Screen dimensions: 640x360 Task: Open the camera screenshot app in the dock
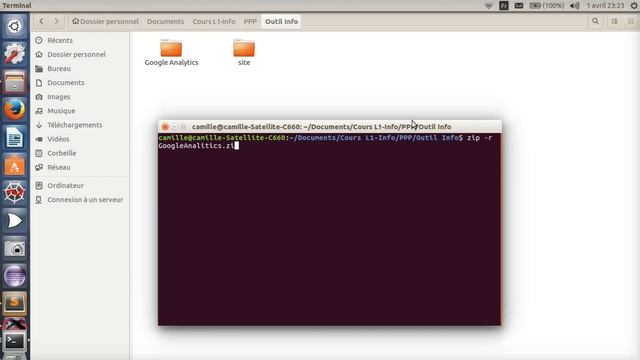pyautogui.click(x=14, y=248)
